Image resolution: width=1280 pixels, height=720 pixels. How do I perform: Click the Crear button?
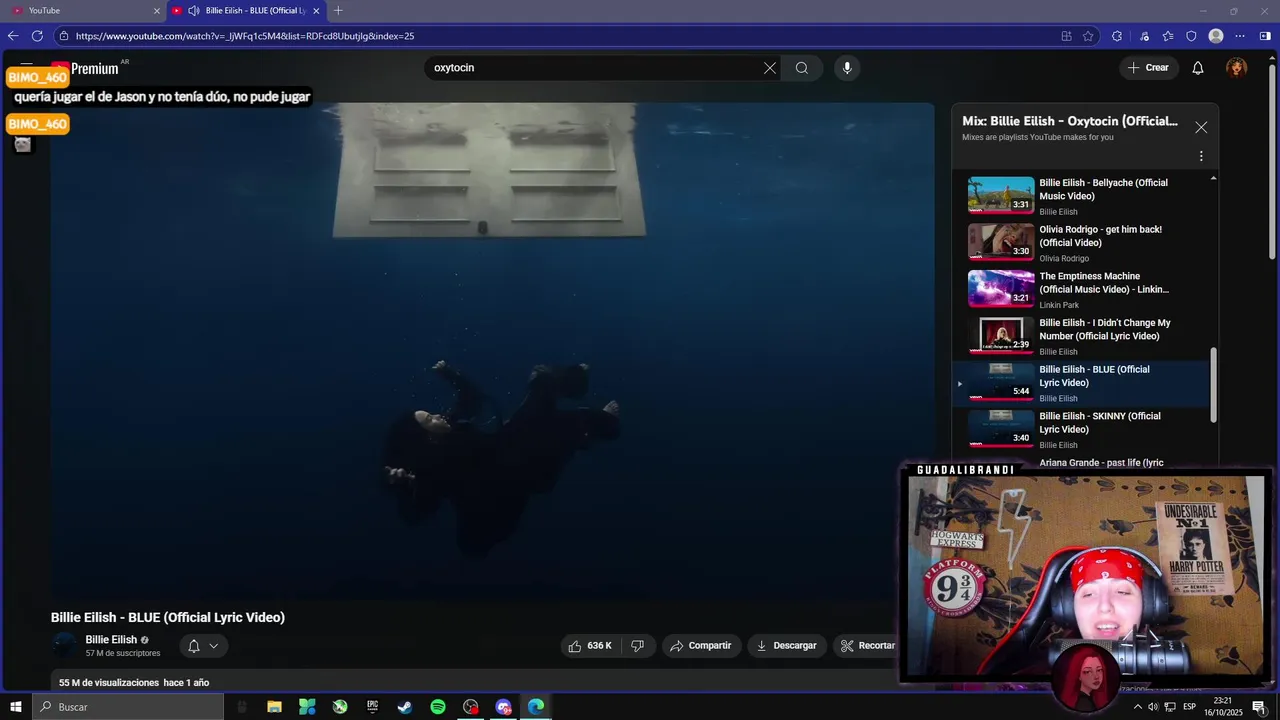1148,68
